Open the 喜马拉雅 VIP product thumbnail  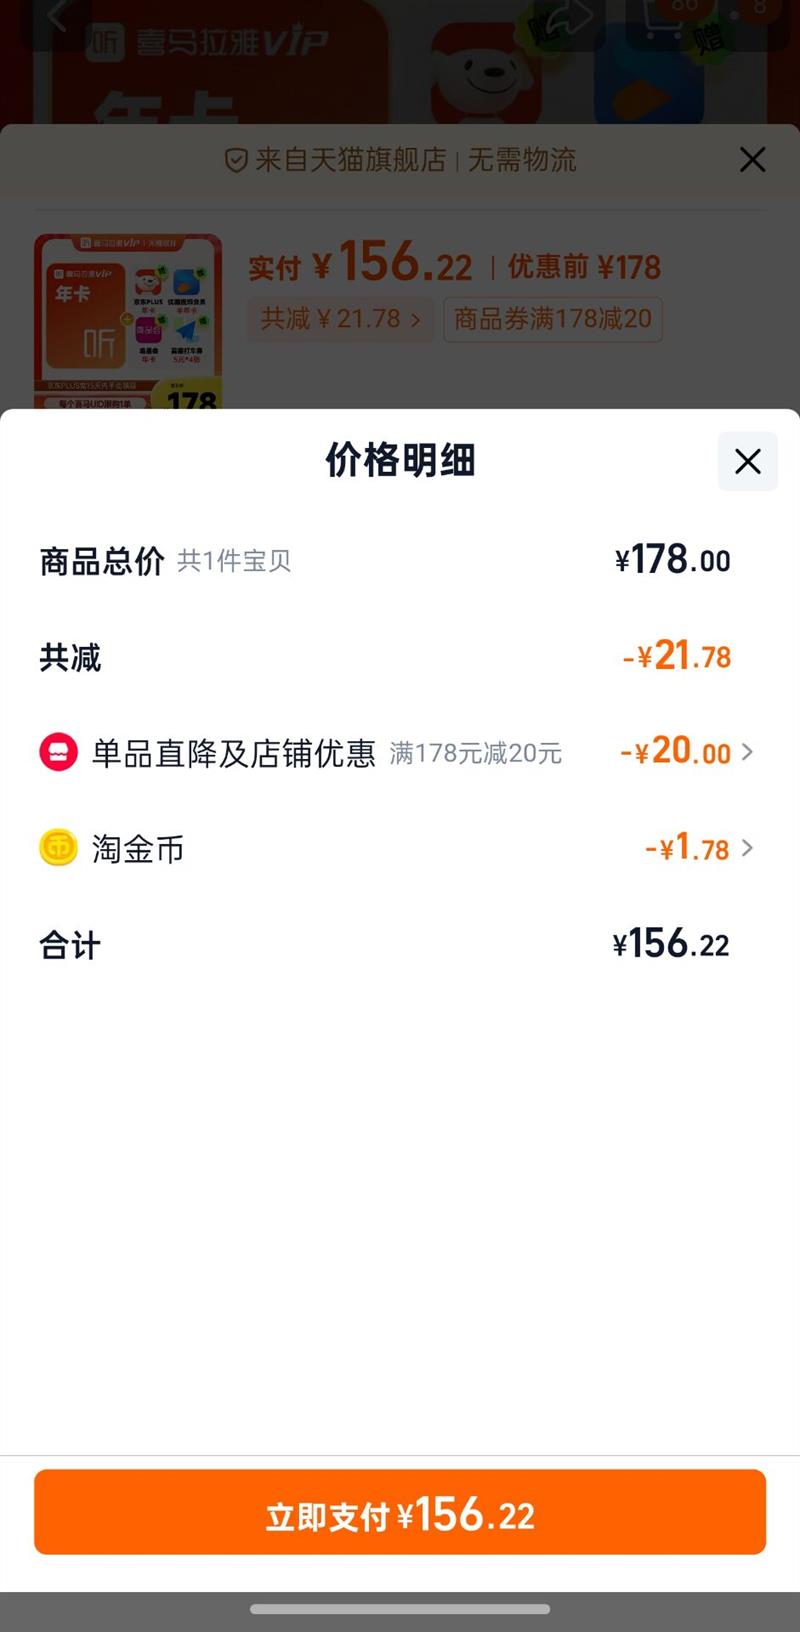coord(128,322)
